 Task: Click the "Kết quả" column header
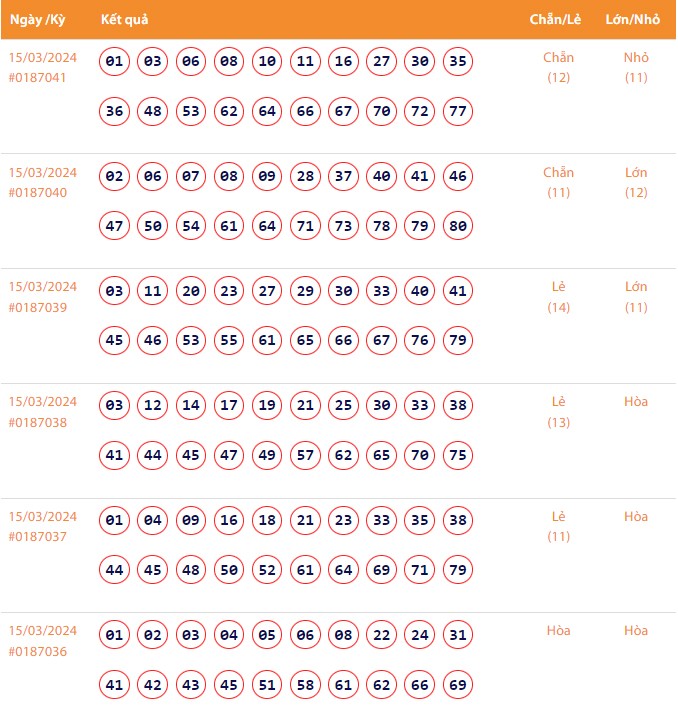pos(125,20)
